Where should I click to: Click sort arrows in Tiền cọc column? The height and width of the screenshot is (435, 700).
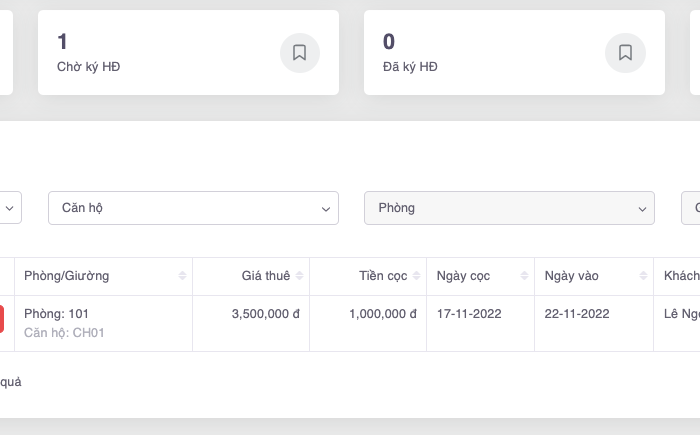pyautogui.click(x=416, y=276)
